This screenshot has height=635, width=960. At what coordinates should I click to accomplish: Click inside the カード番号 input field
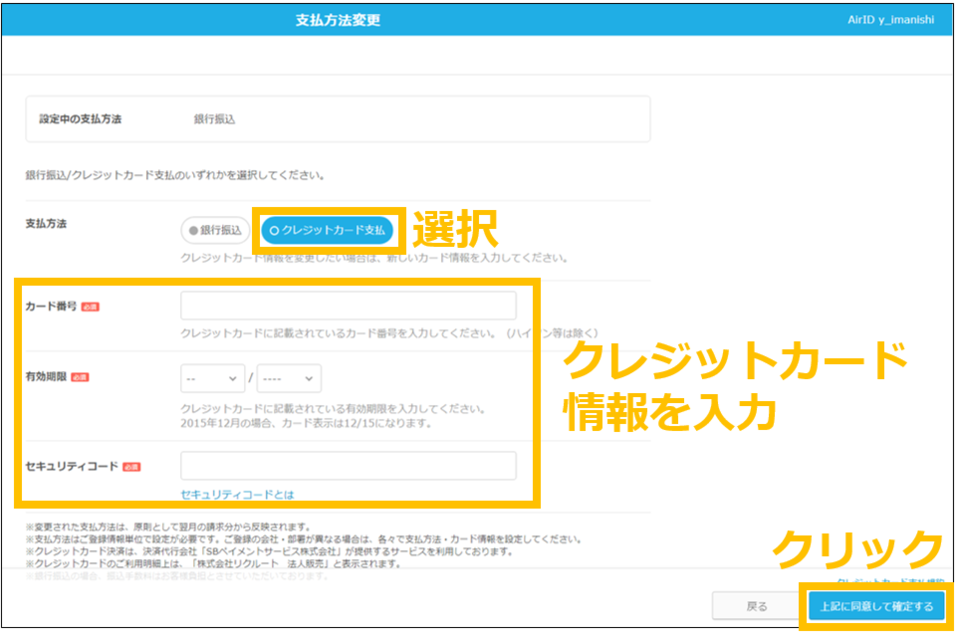click(x=349, y=304)
